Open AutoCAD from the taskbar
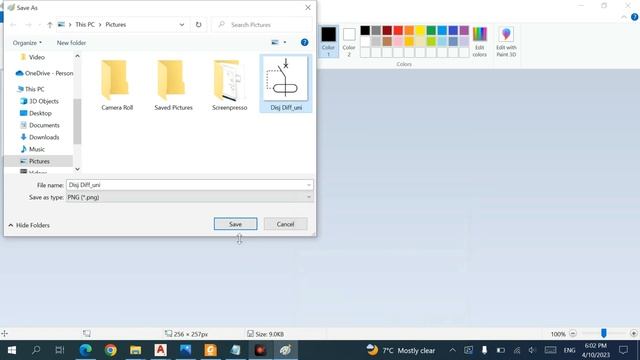Screen dimensions: 640x360 point(160,350)
